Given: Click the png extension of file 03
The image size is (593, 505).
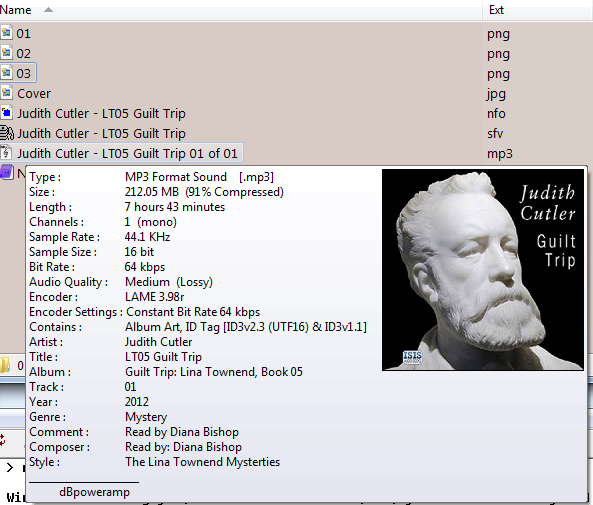Looking at the screenshot, I should coord(498,75).
